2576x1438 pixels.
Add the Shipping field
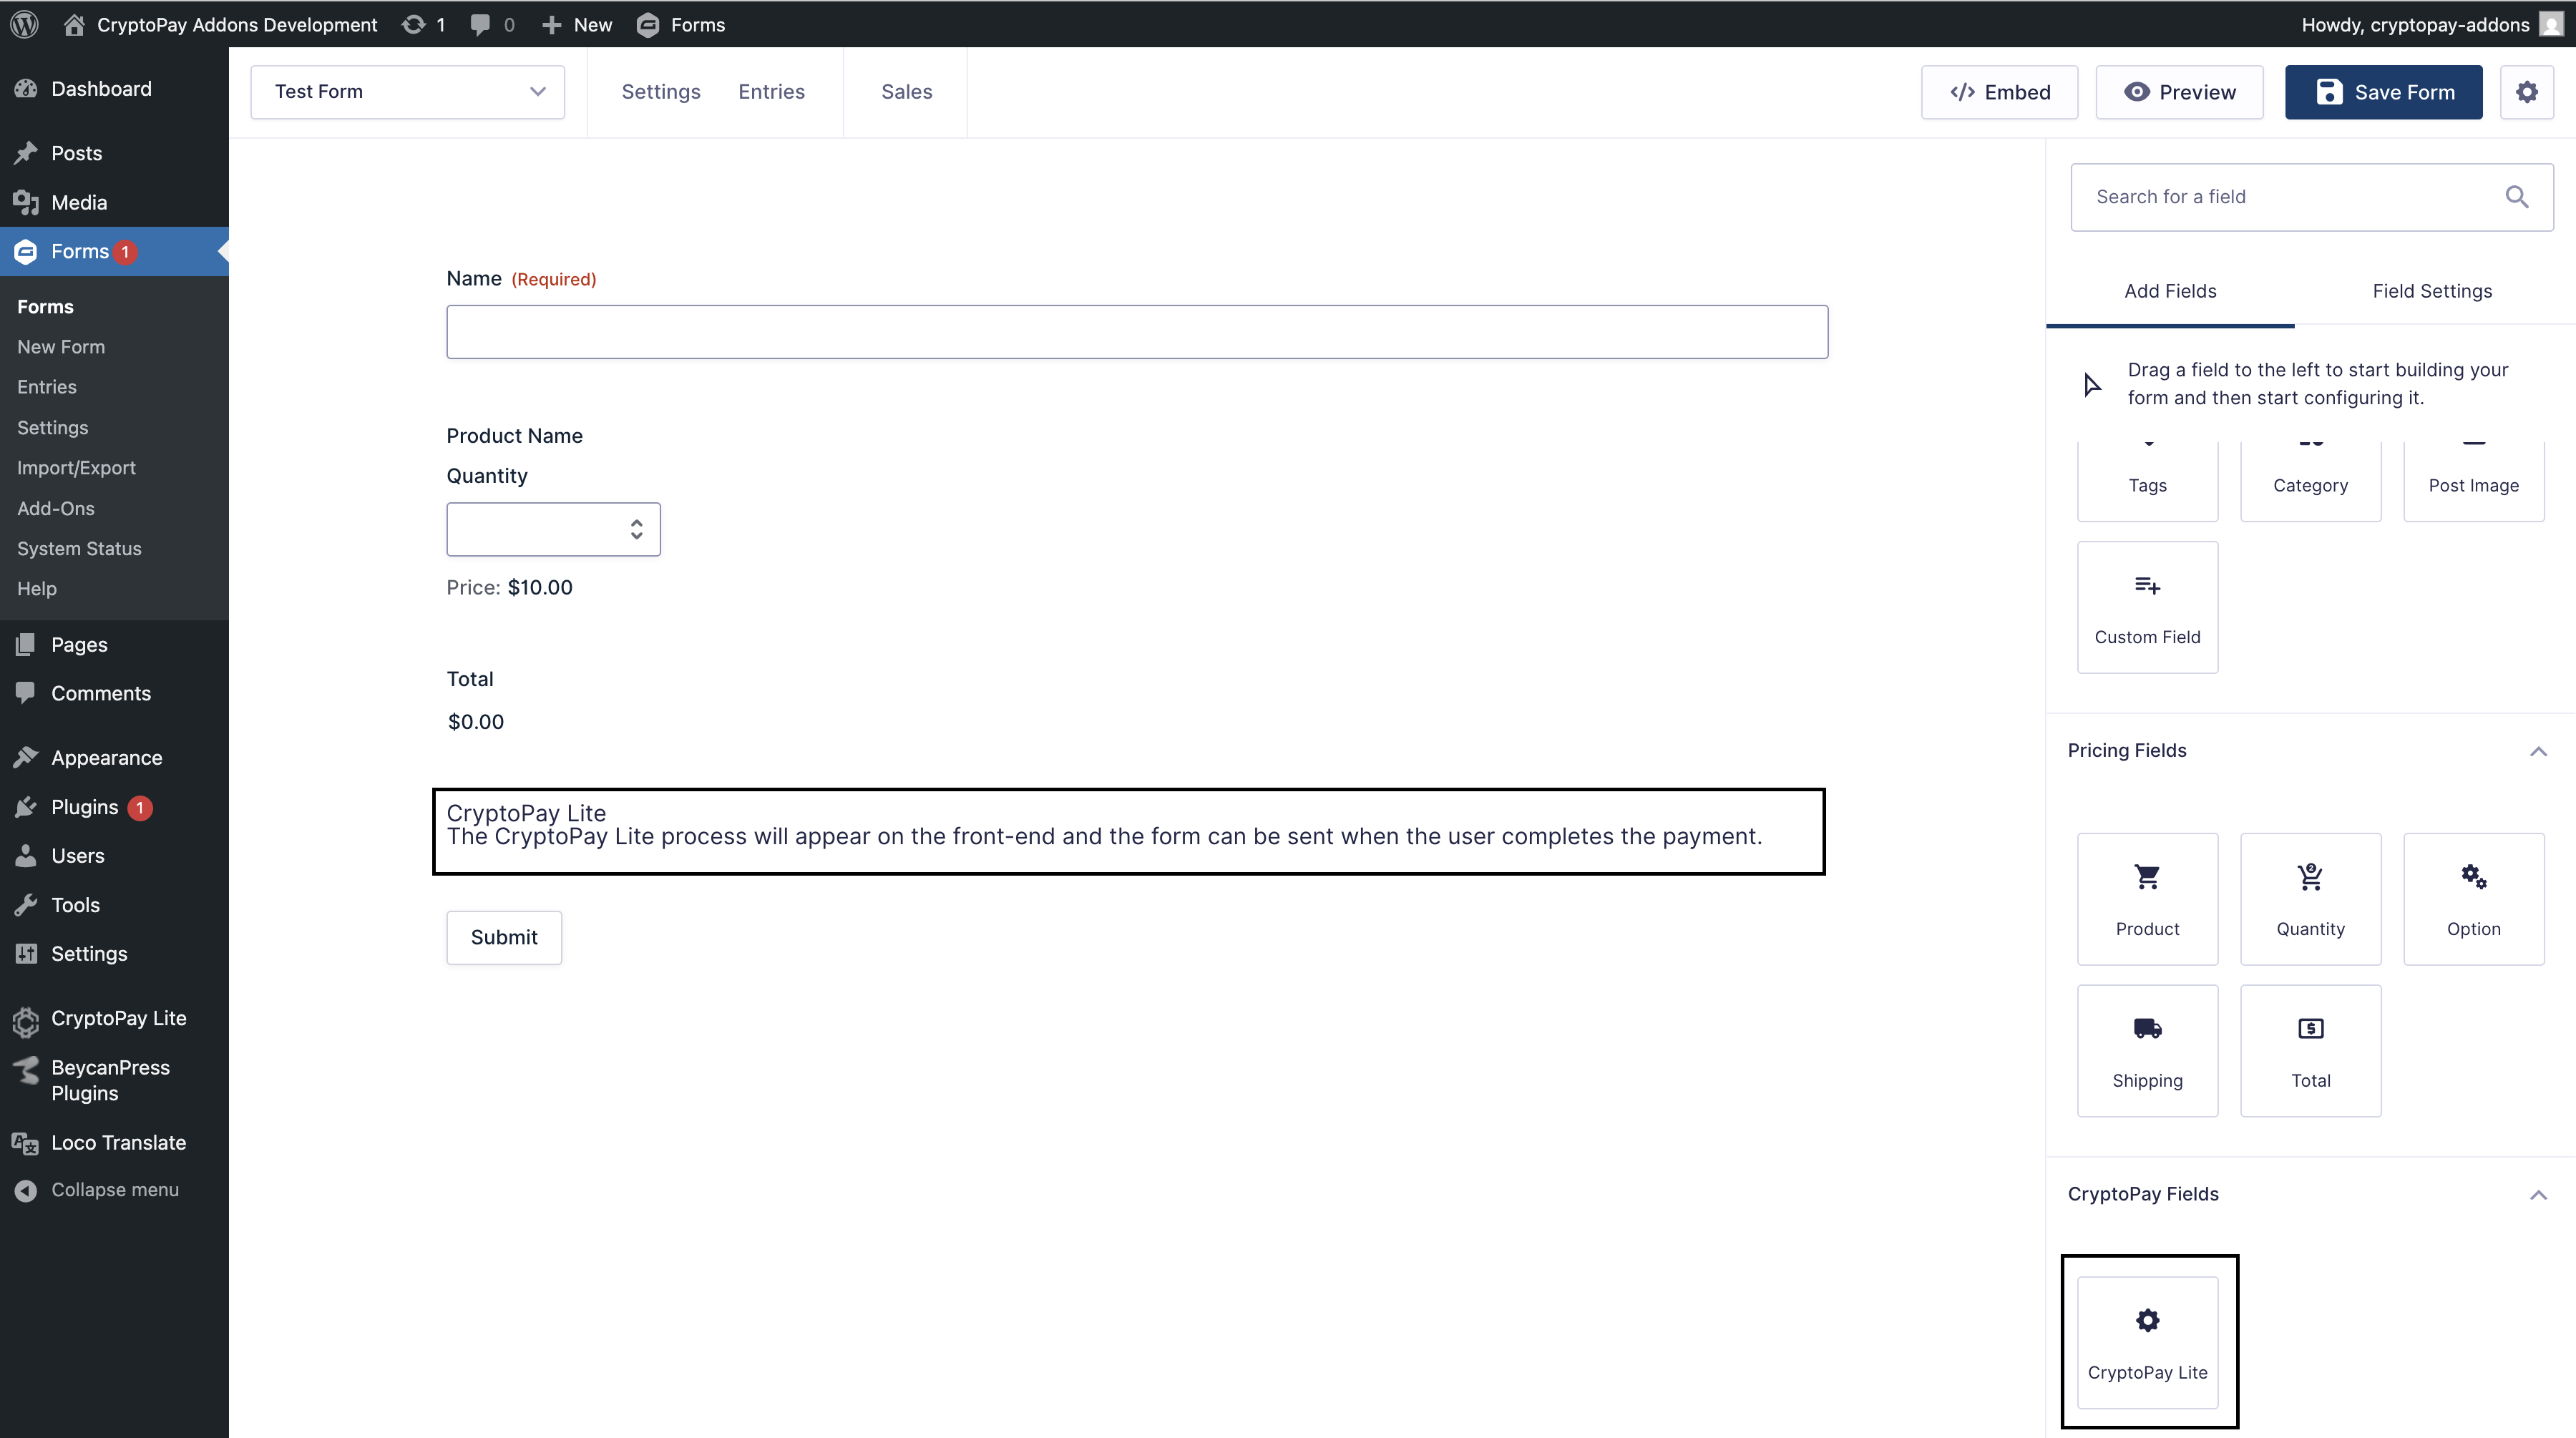(2147, 1050)
